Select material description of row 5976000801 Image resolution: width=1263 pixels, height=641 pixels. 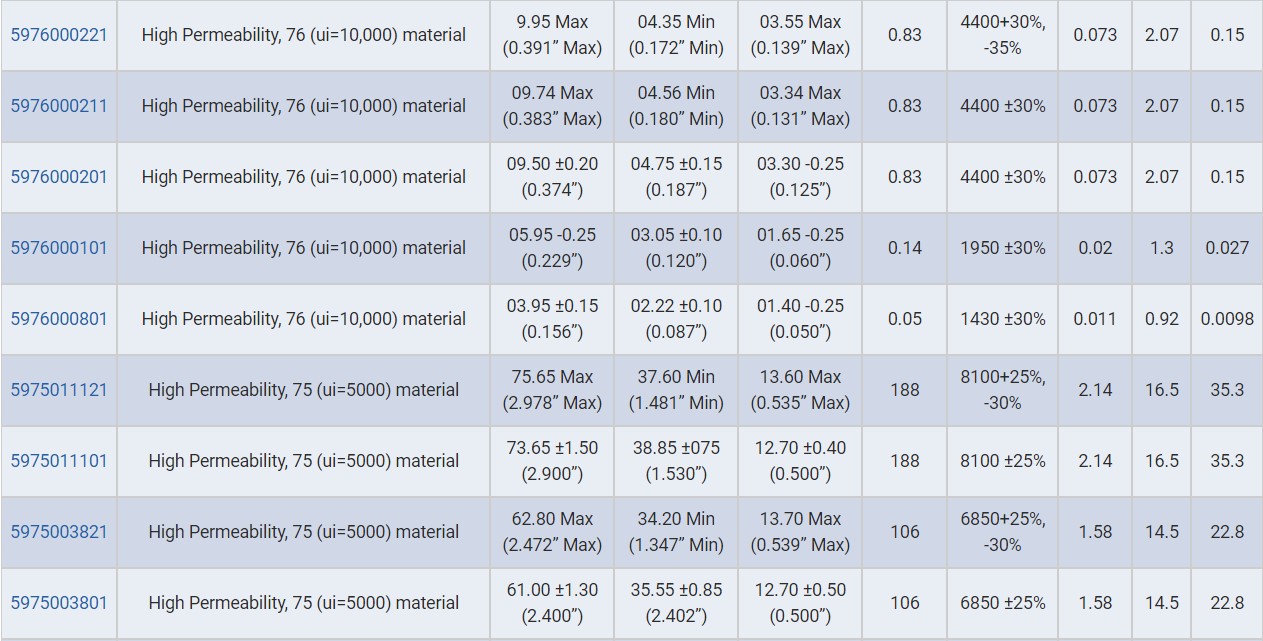click(304, 319)
